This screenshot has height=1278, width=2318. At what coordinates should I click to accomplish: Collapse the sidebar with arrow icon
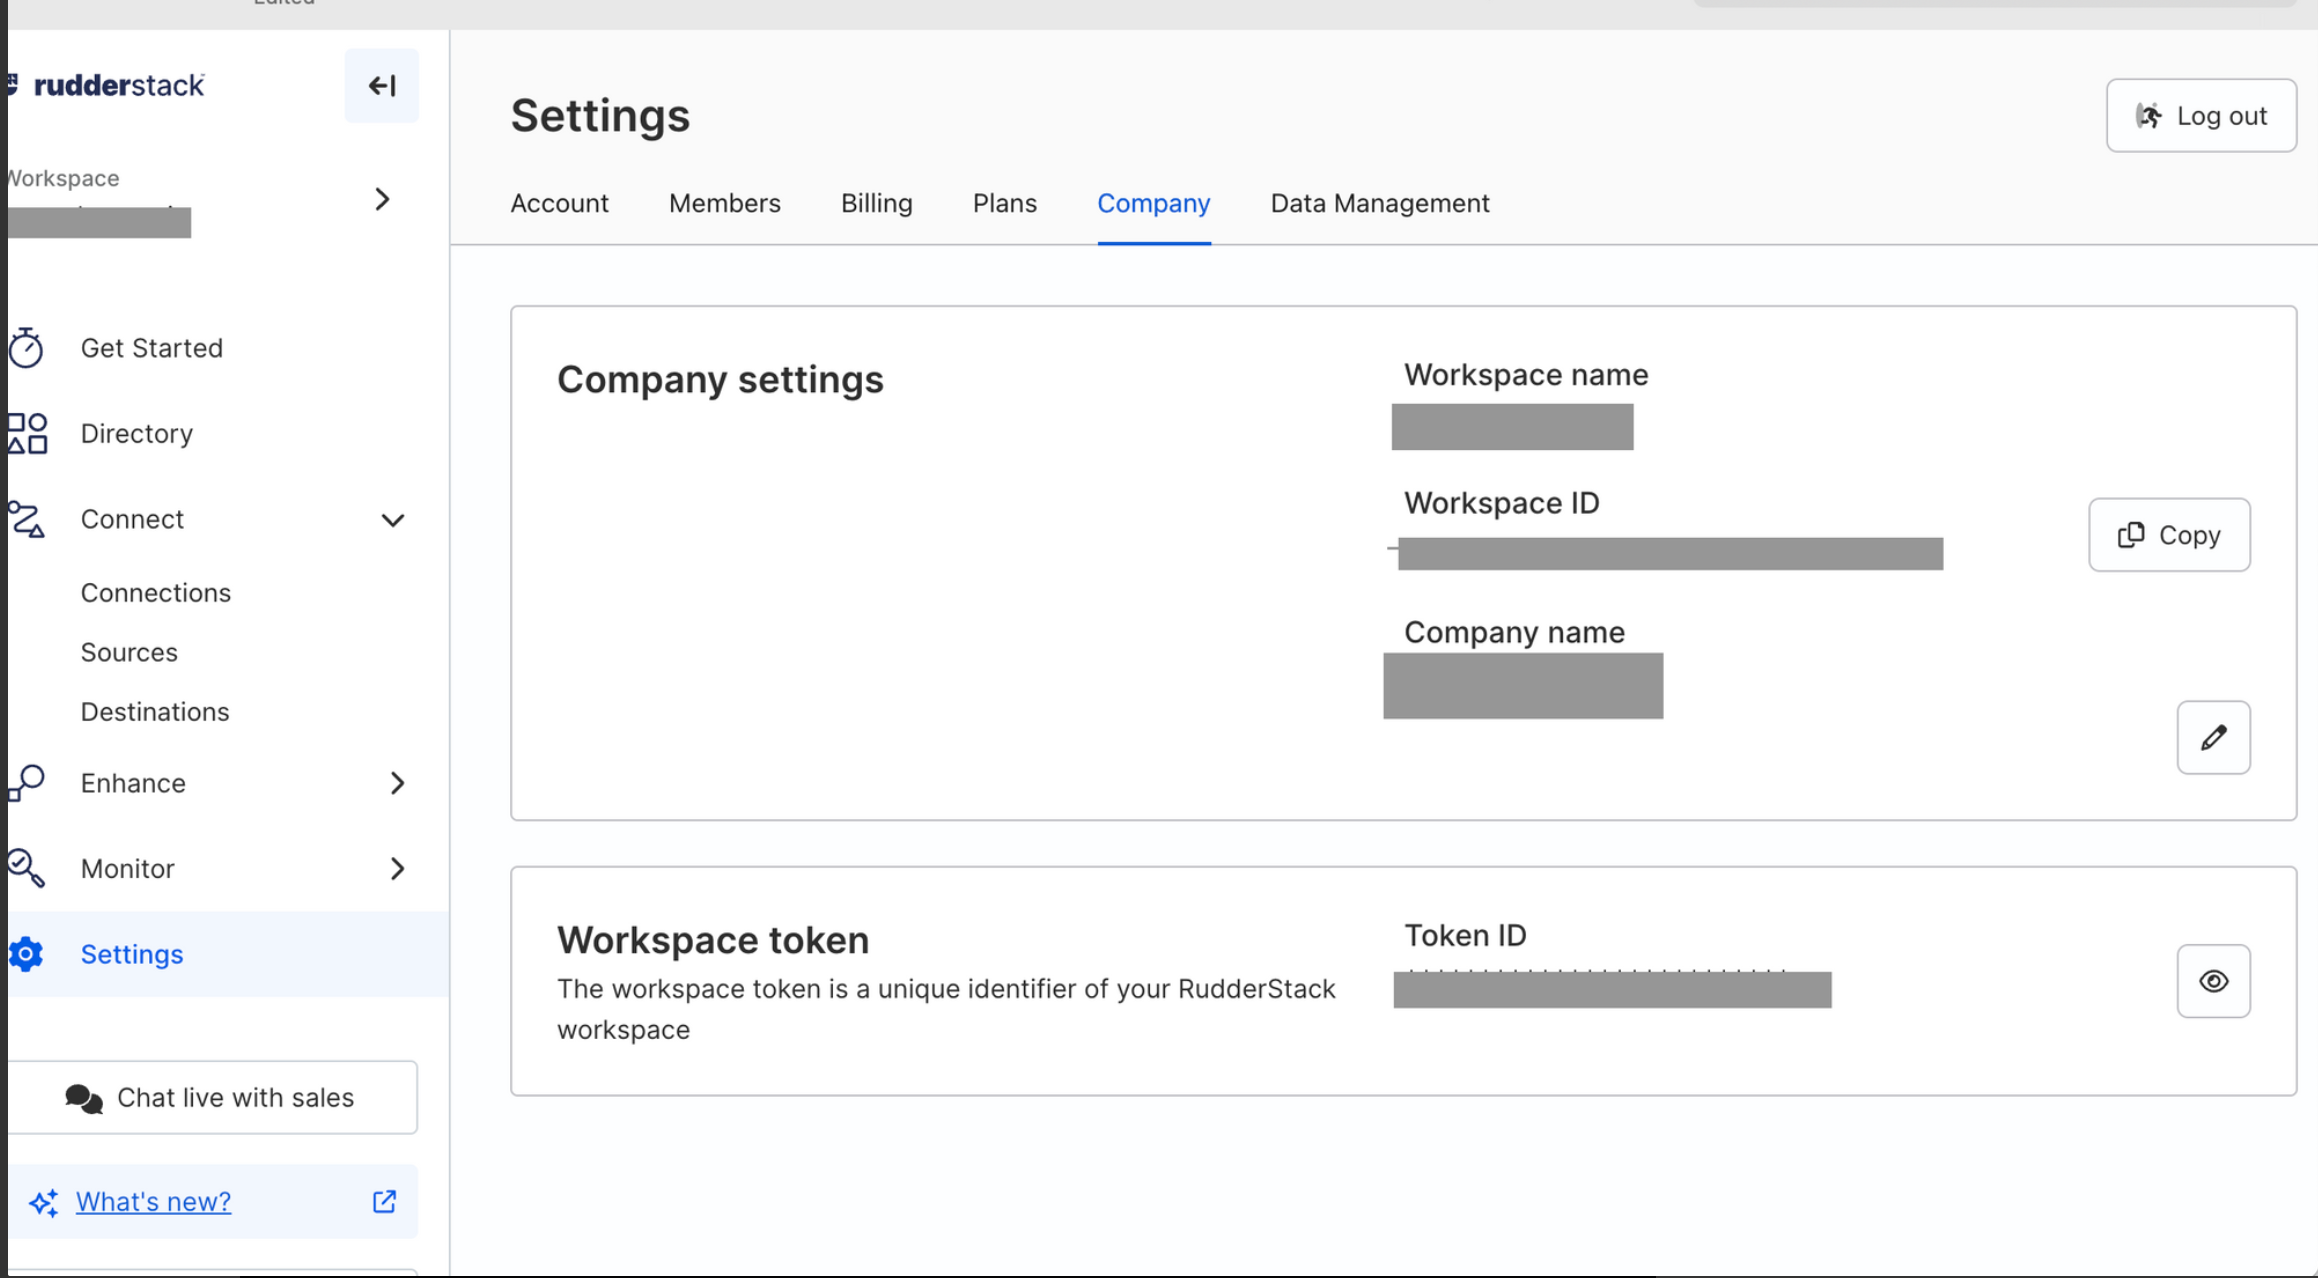[382, 86]
